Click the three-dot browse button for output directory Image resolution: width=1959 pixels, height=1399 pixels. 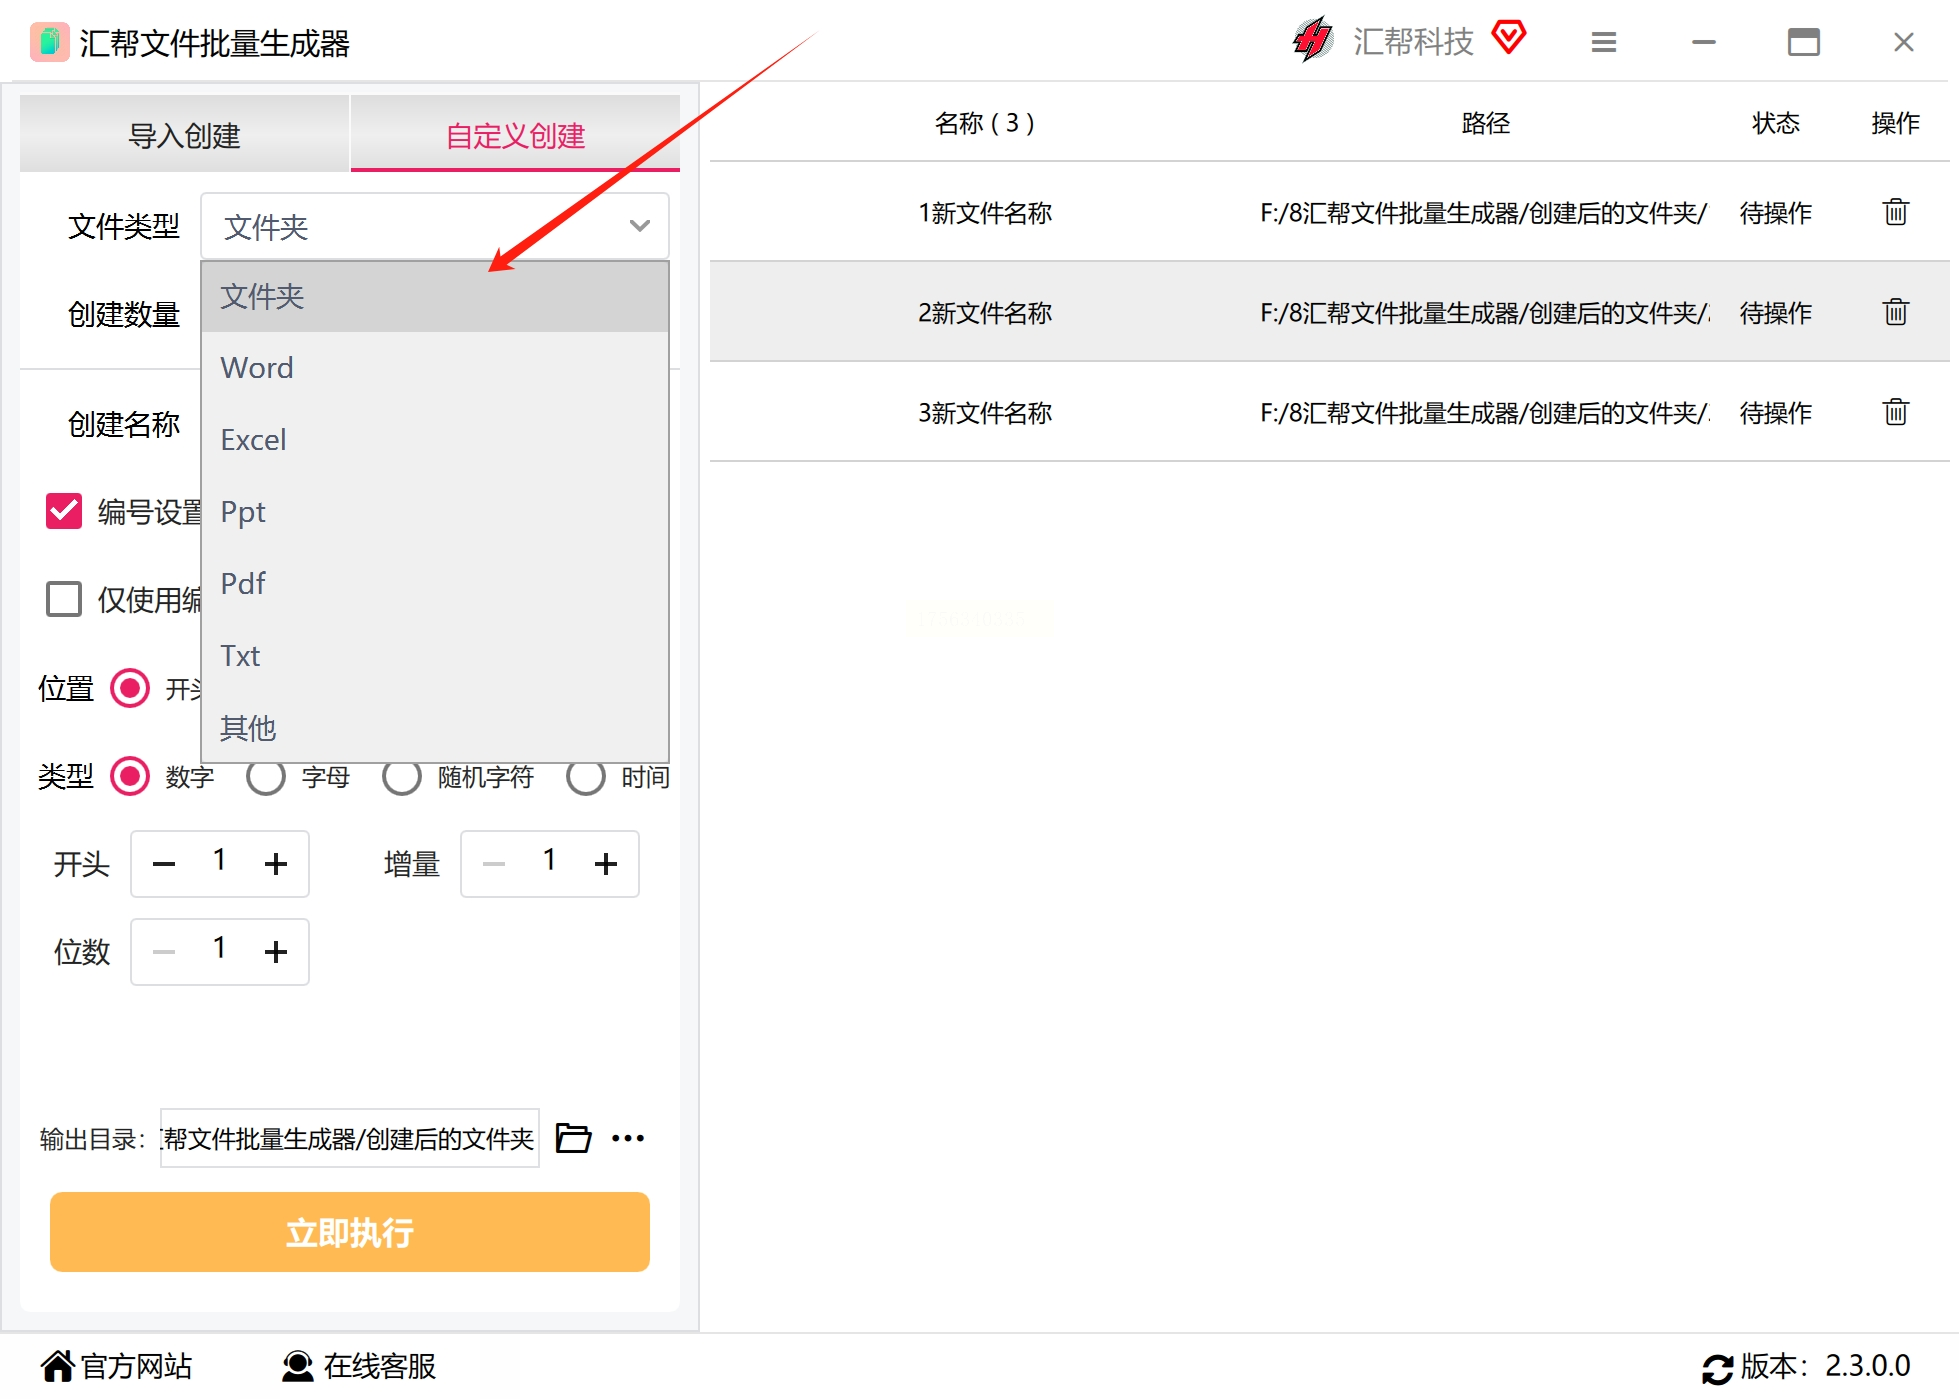(628, 1138)
